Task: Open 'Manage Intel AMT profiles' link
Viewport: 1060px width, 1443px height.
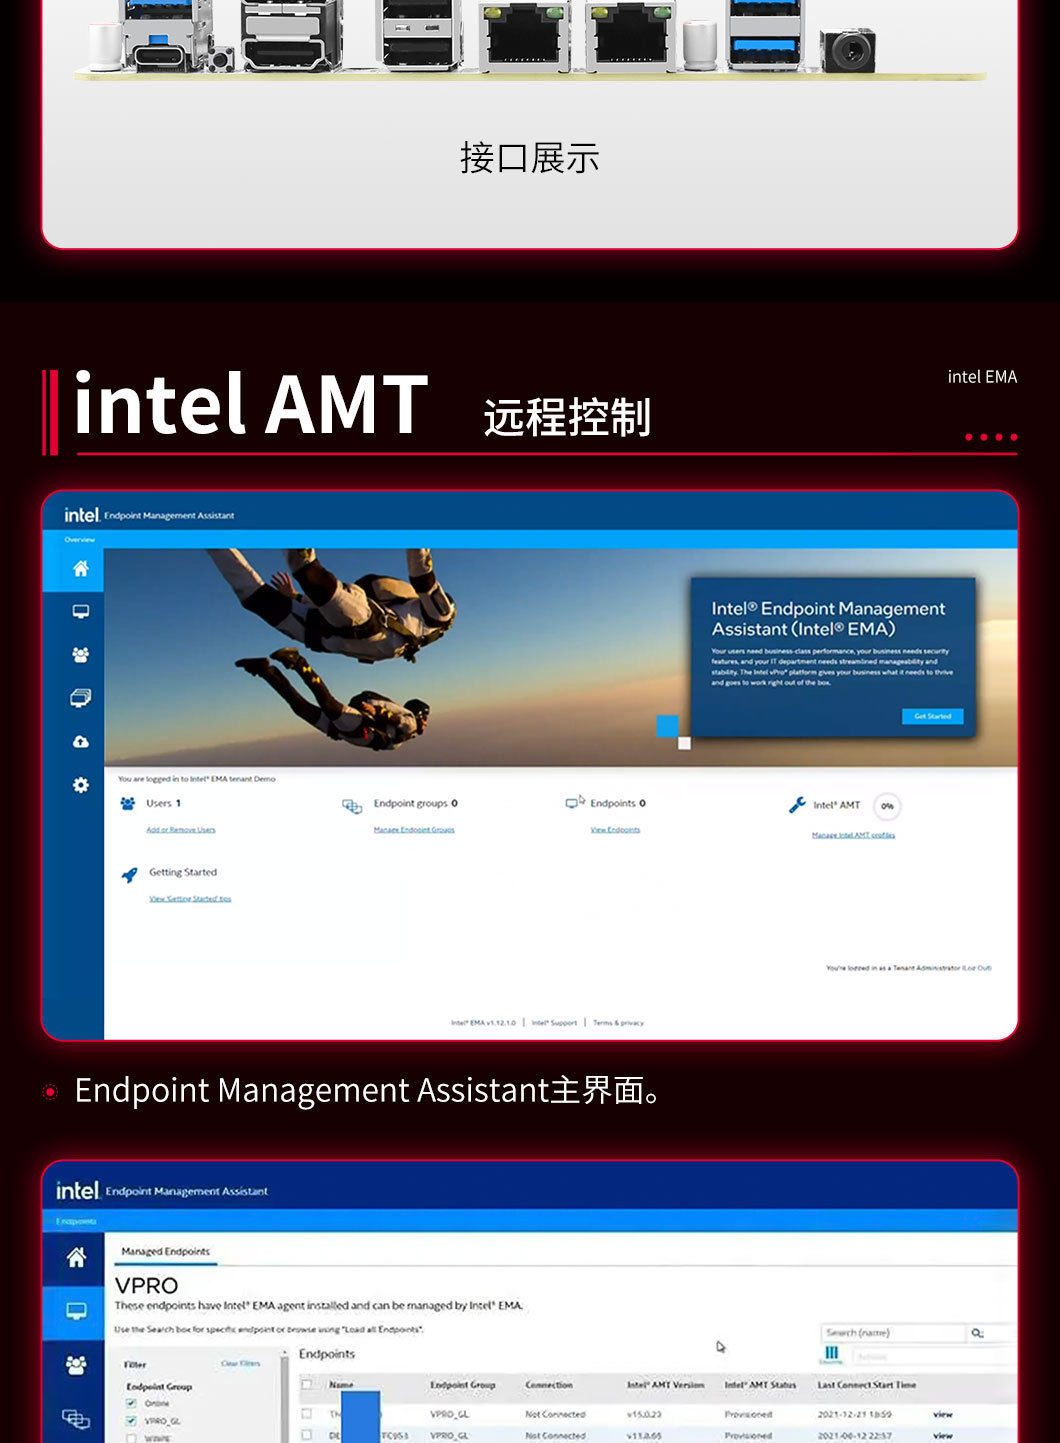Action: [853, 835]
